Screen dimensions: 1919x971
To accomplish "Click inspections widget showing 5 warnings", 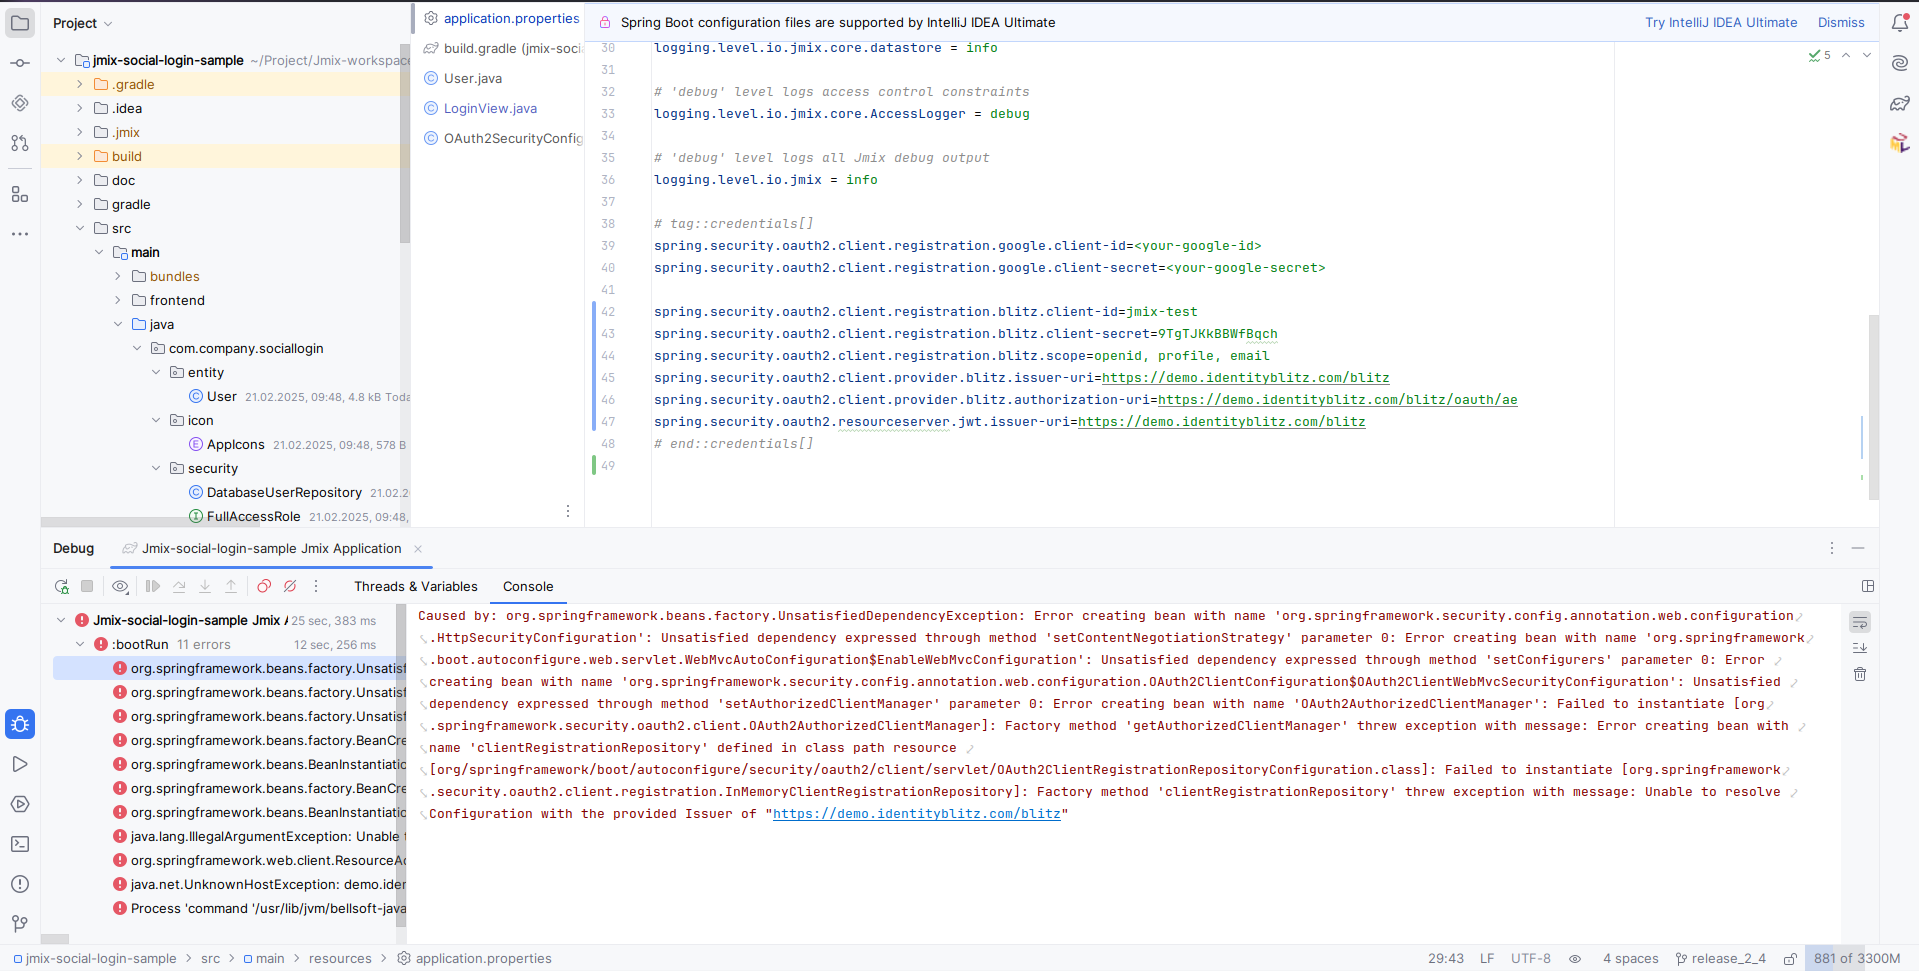I will click(x=1820, y=56).
